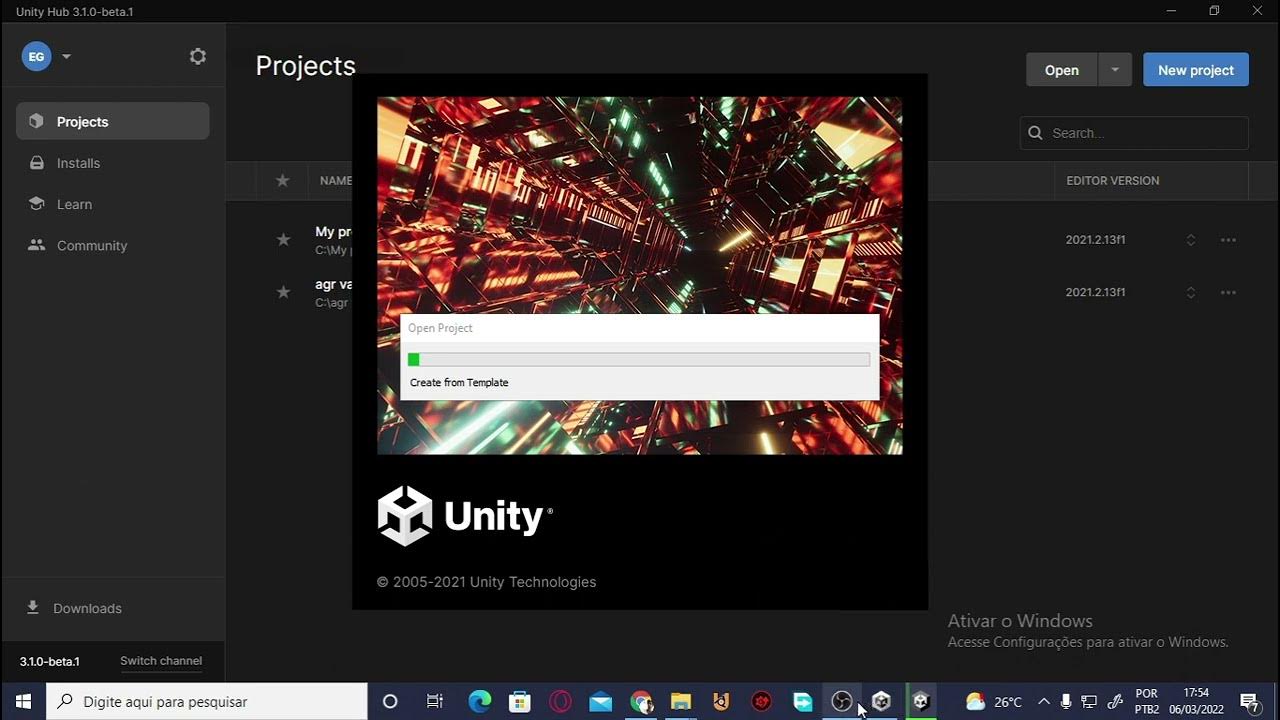Screen dimensions: 1280x720
Task: Open more options for agr project row
Action: click(1228, 292)
